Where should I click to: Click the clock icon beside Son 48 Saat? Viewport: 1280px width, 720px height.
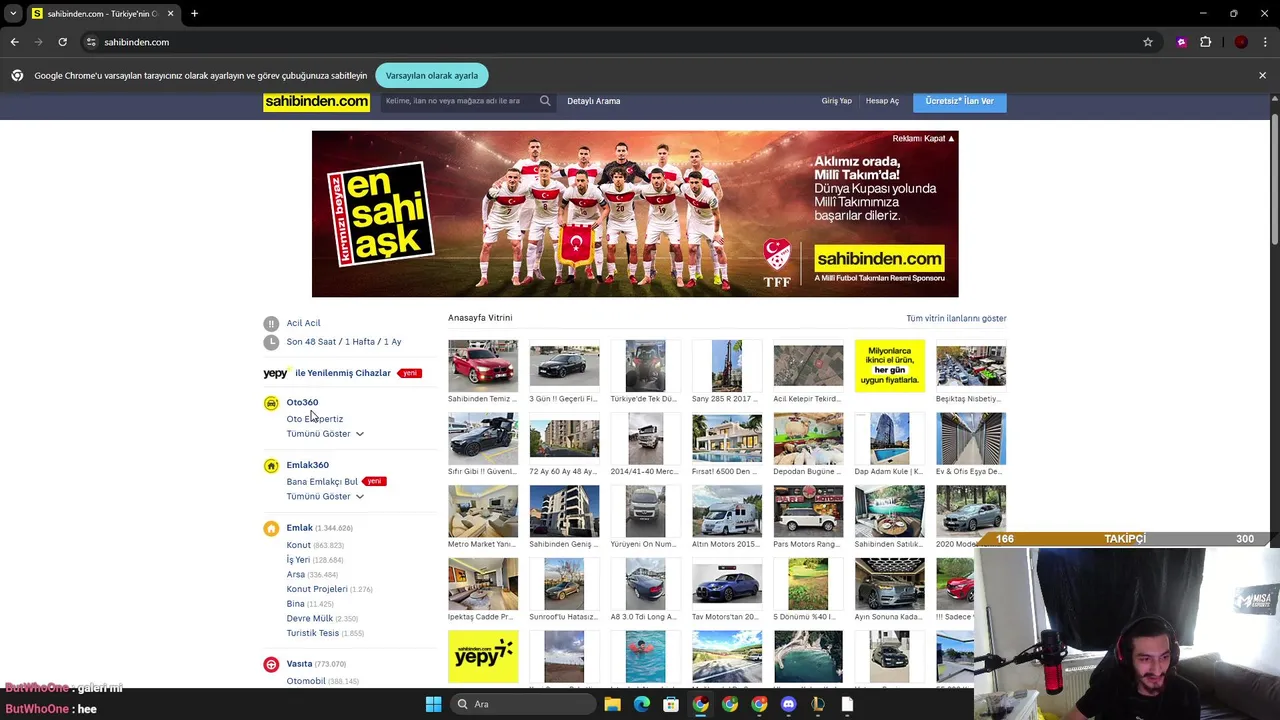[271, 342]
